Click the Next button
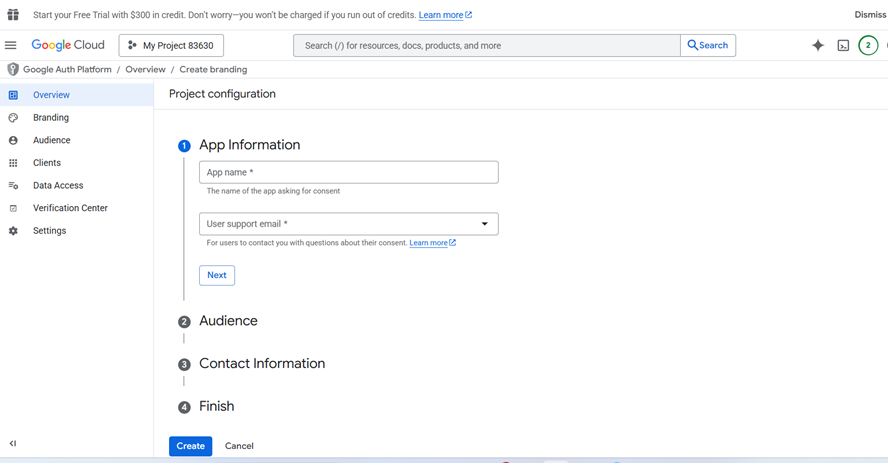Image resolution: width=888 pixels, height=463 pixels. (217, 275)
